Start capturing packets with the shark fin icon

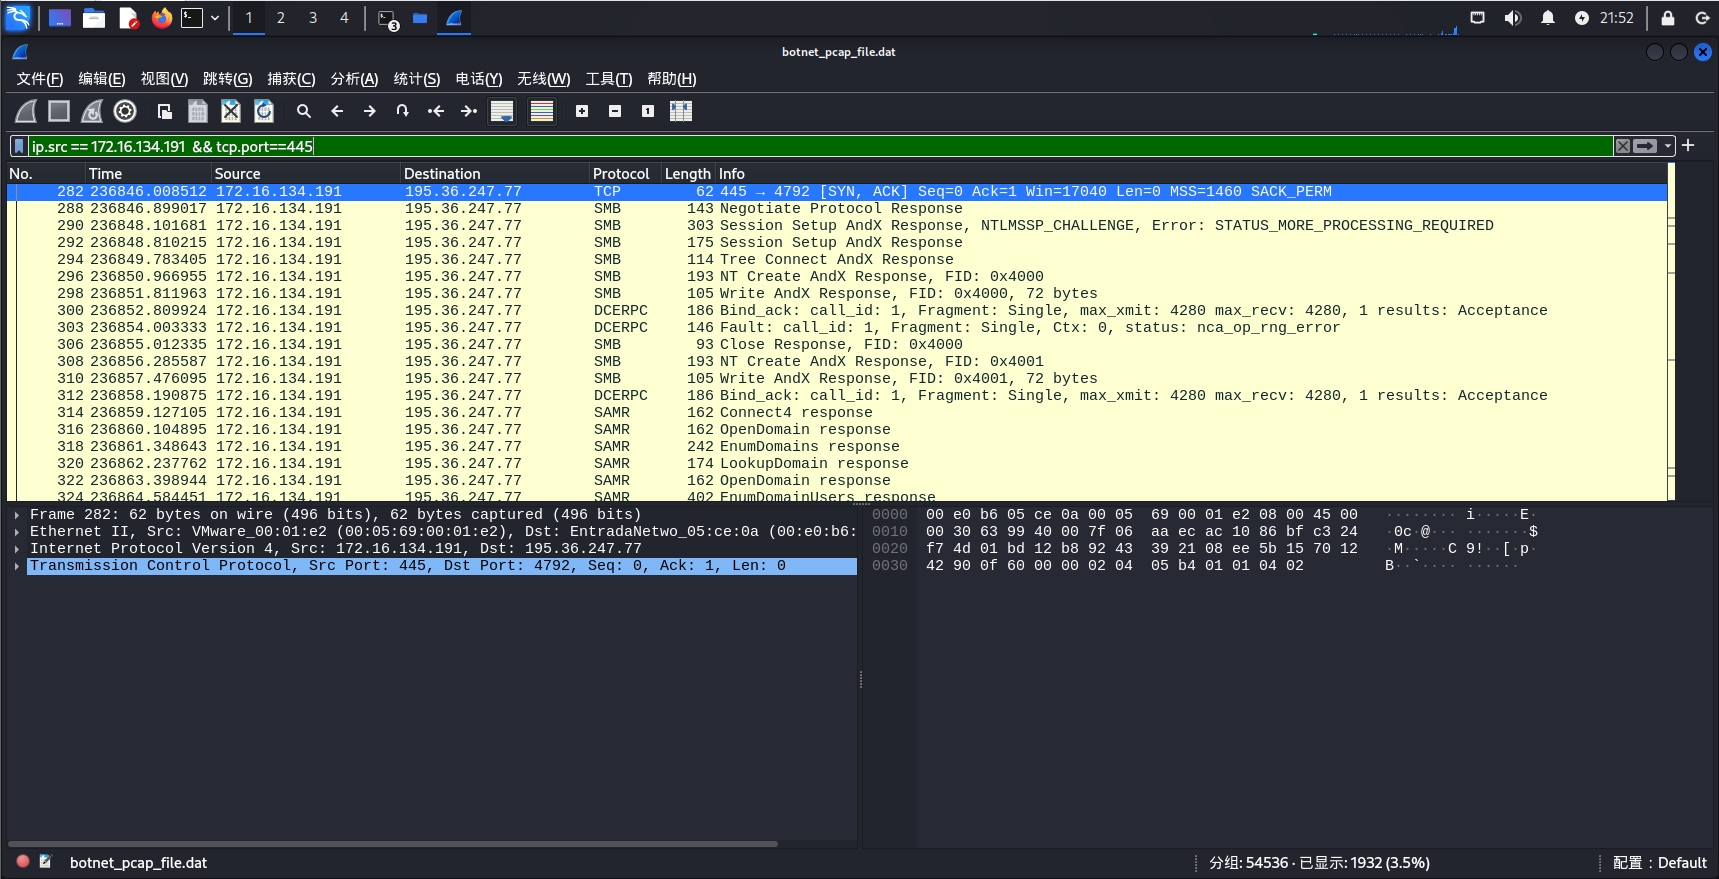pos(27,111)
